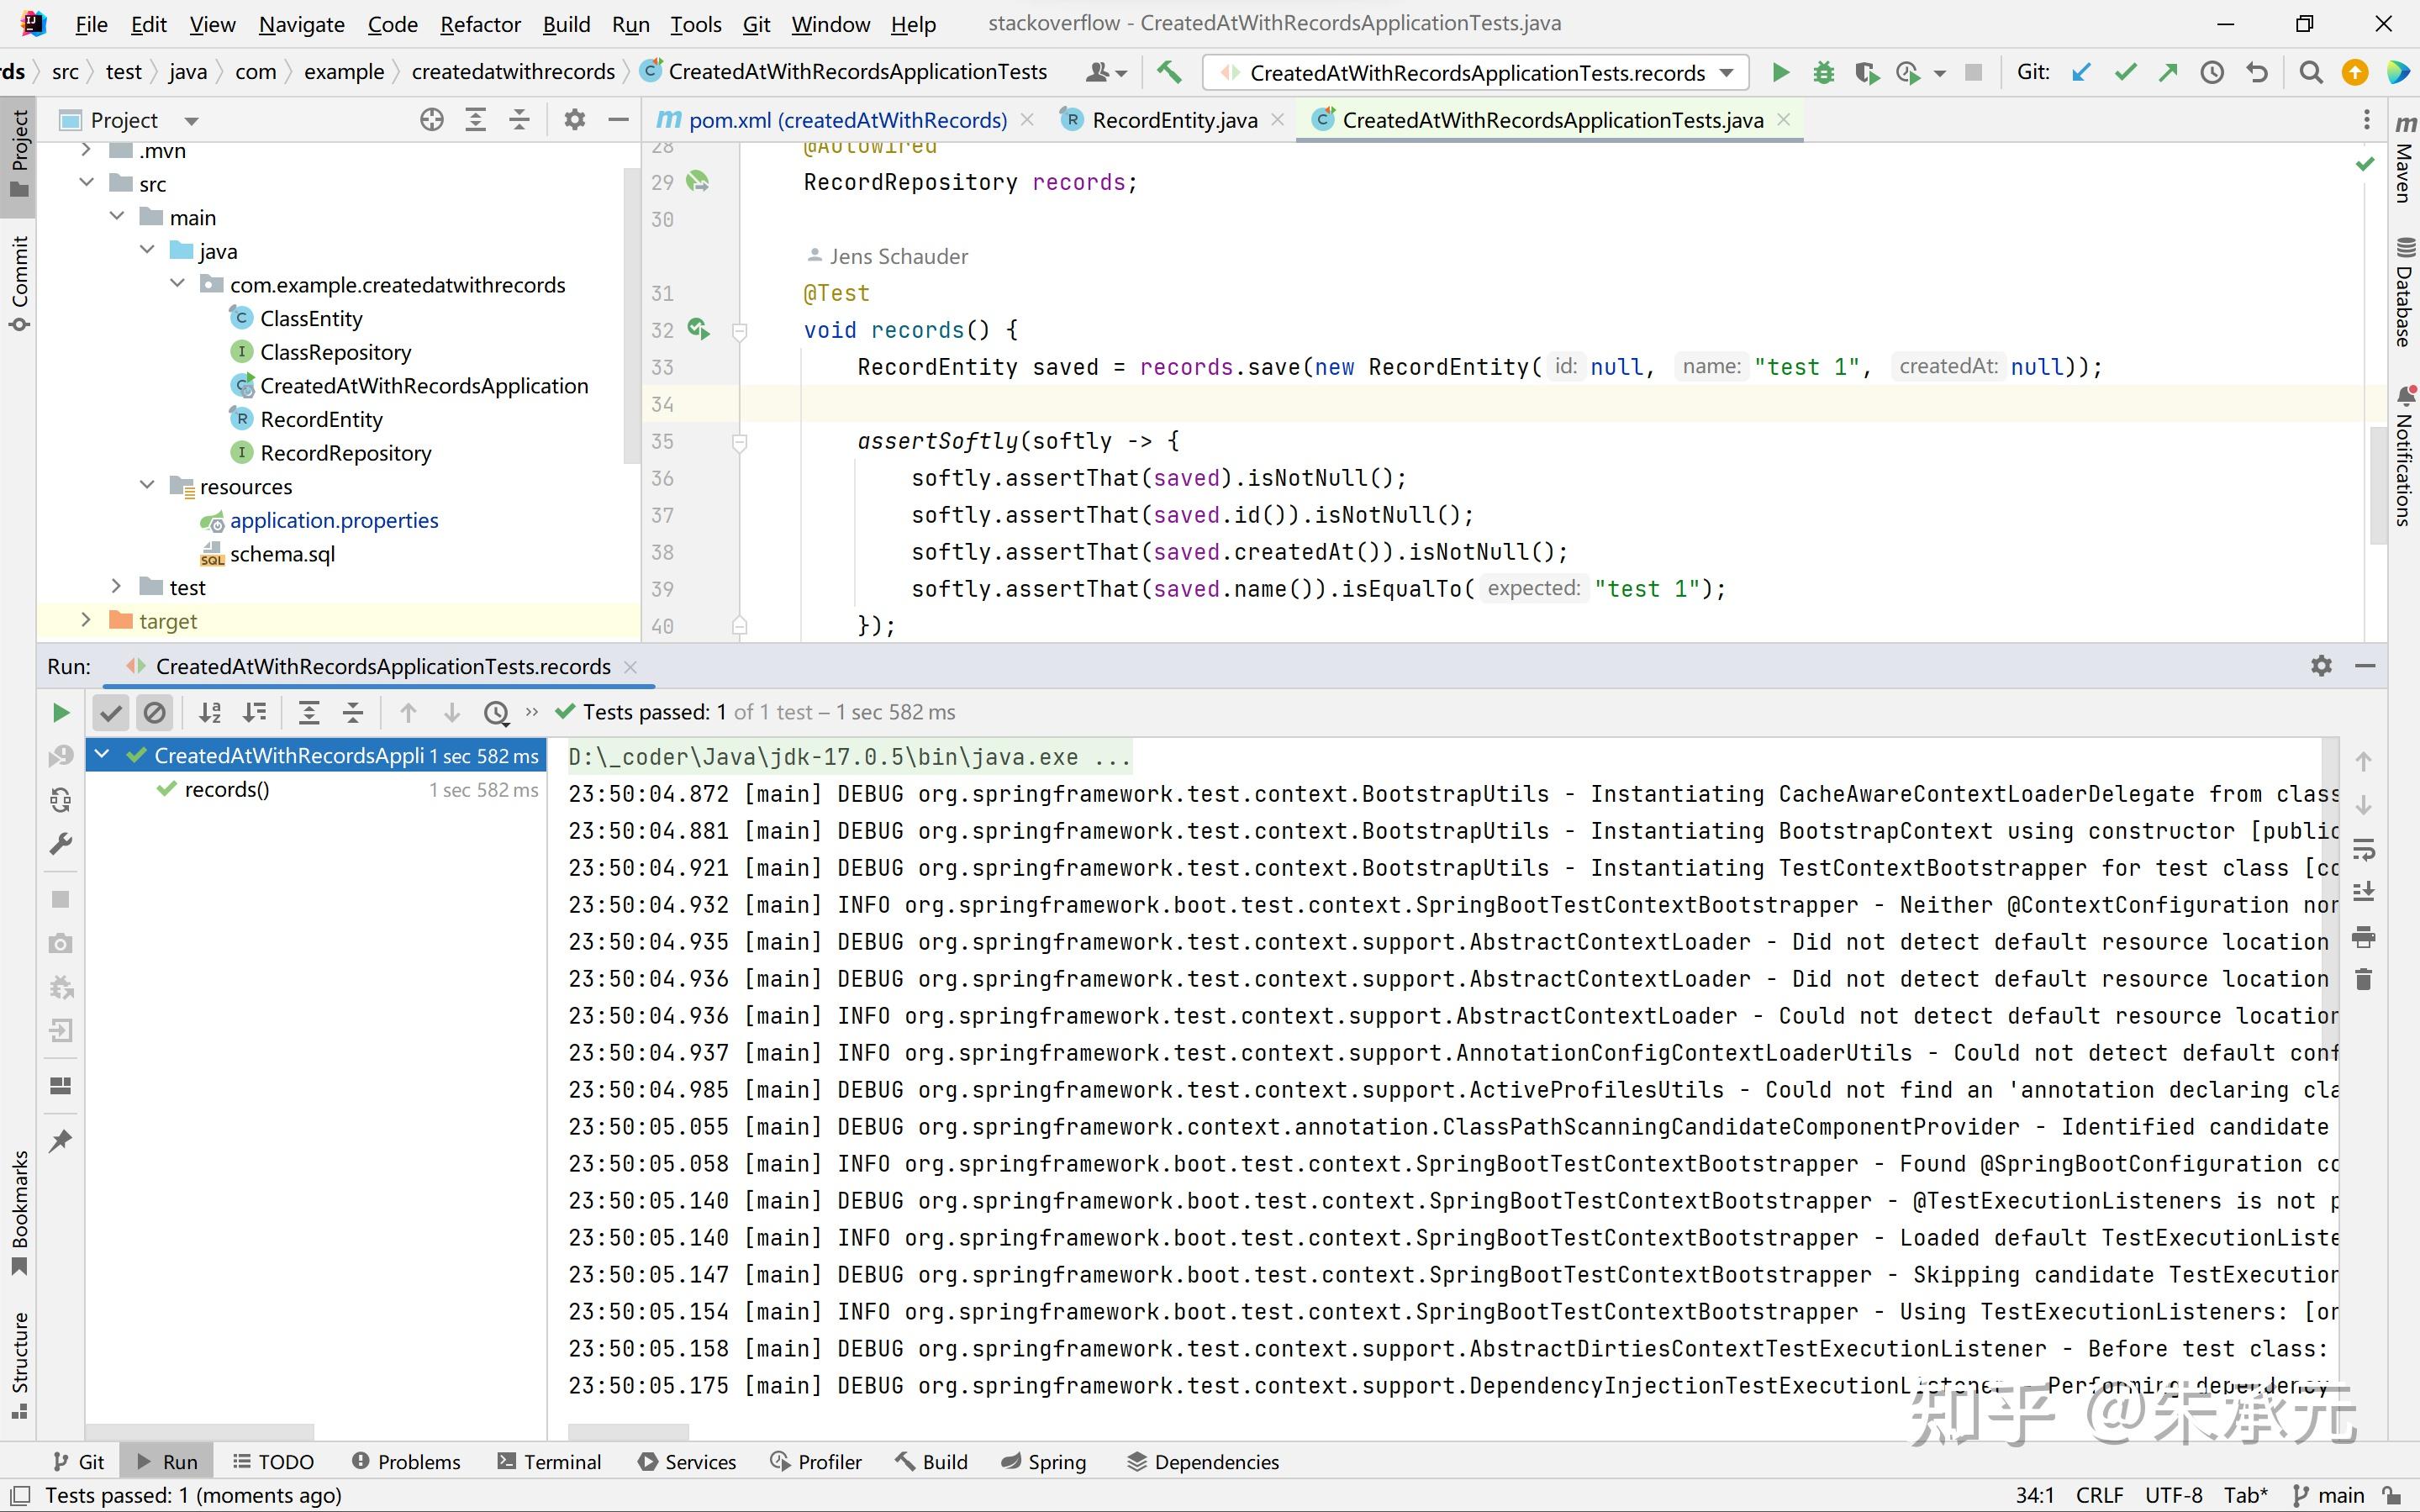Viewport: 2420px width, 1512px height.
Task: Run with Coverage from main toolbar
Action: pyautogui.click(x=1866, y=72)
